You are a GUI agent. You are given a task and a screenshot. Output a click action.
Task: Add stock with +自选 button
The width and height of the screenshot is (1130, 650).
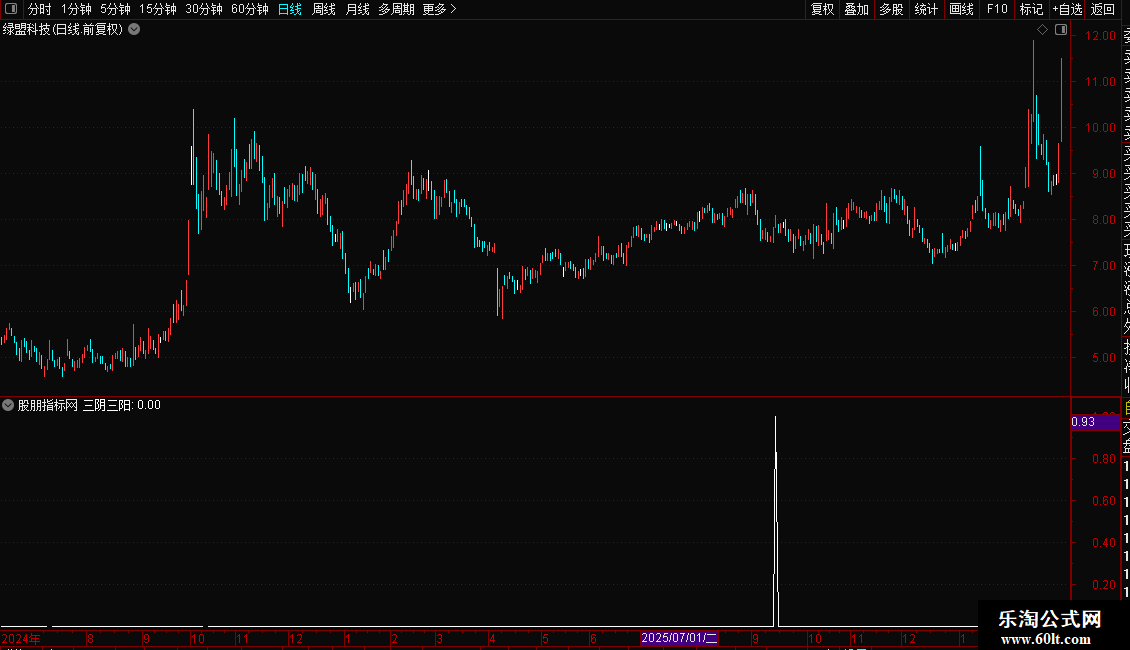(x=1067, y=9)
